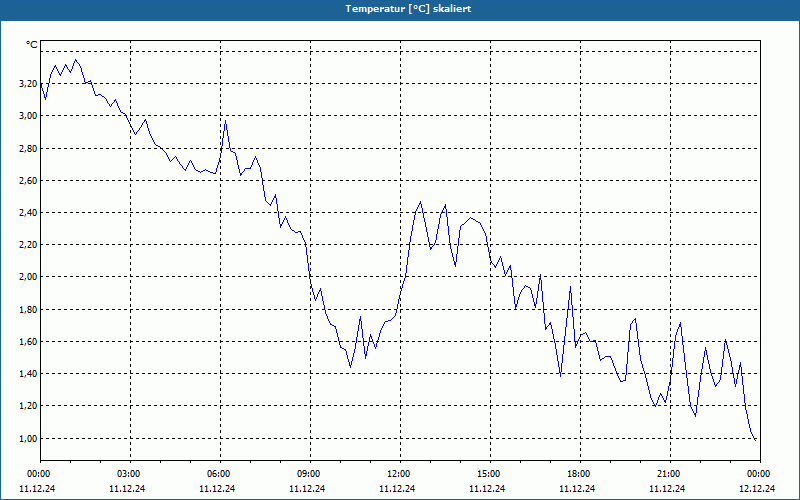Click the 2,80 y-axis value

pos(28,148)
